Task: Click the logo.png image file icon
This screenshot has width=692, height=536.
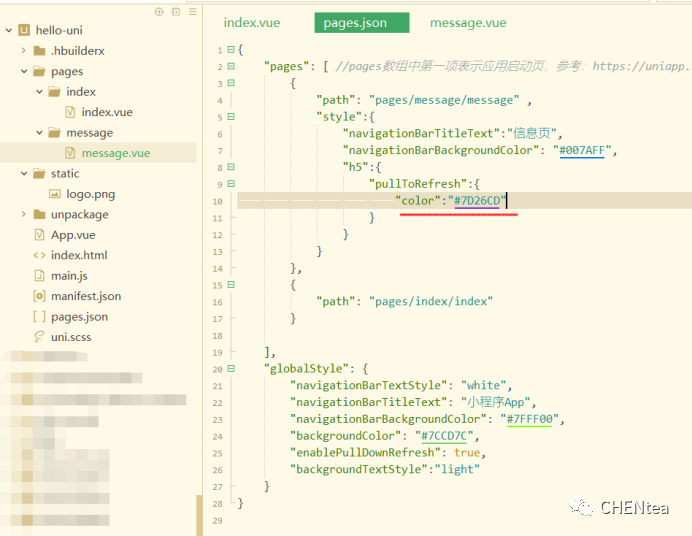Action: [x=55, y=194]
